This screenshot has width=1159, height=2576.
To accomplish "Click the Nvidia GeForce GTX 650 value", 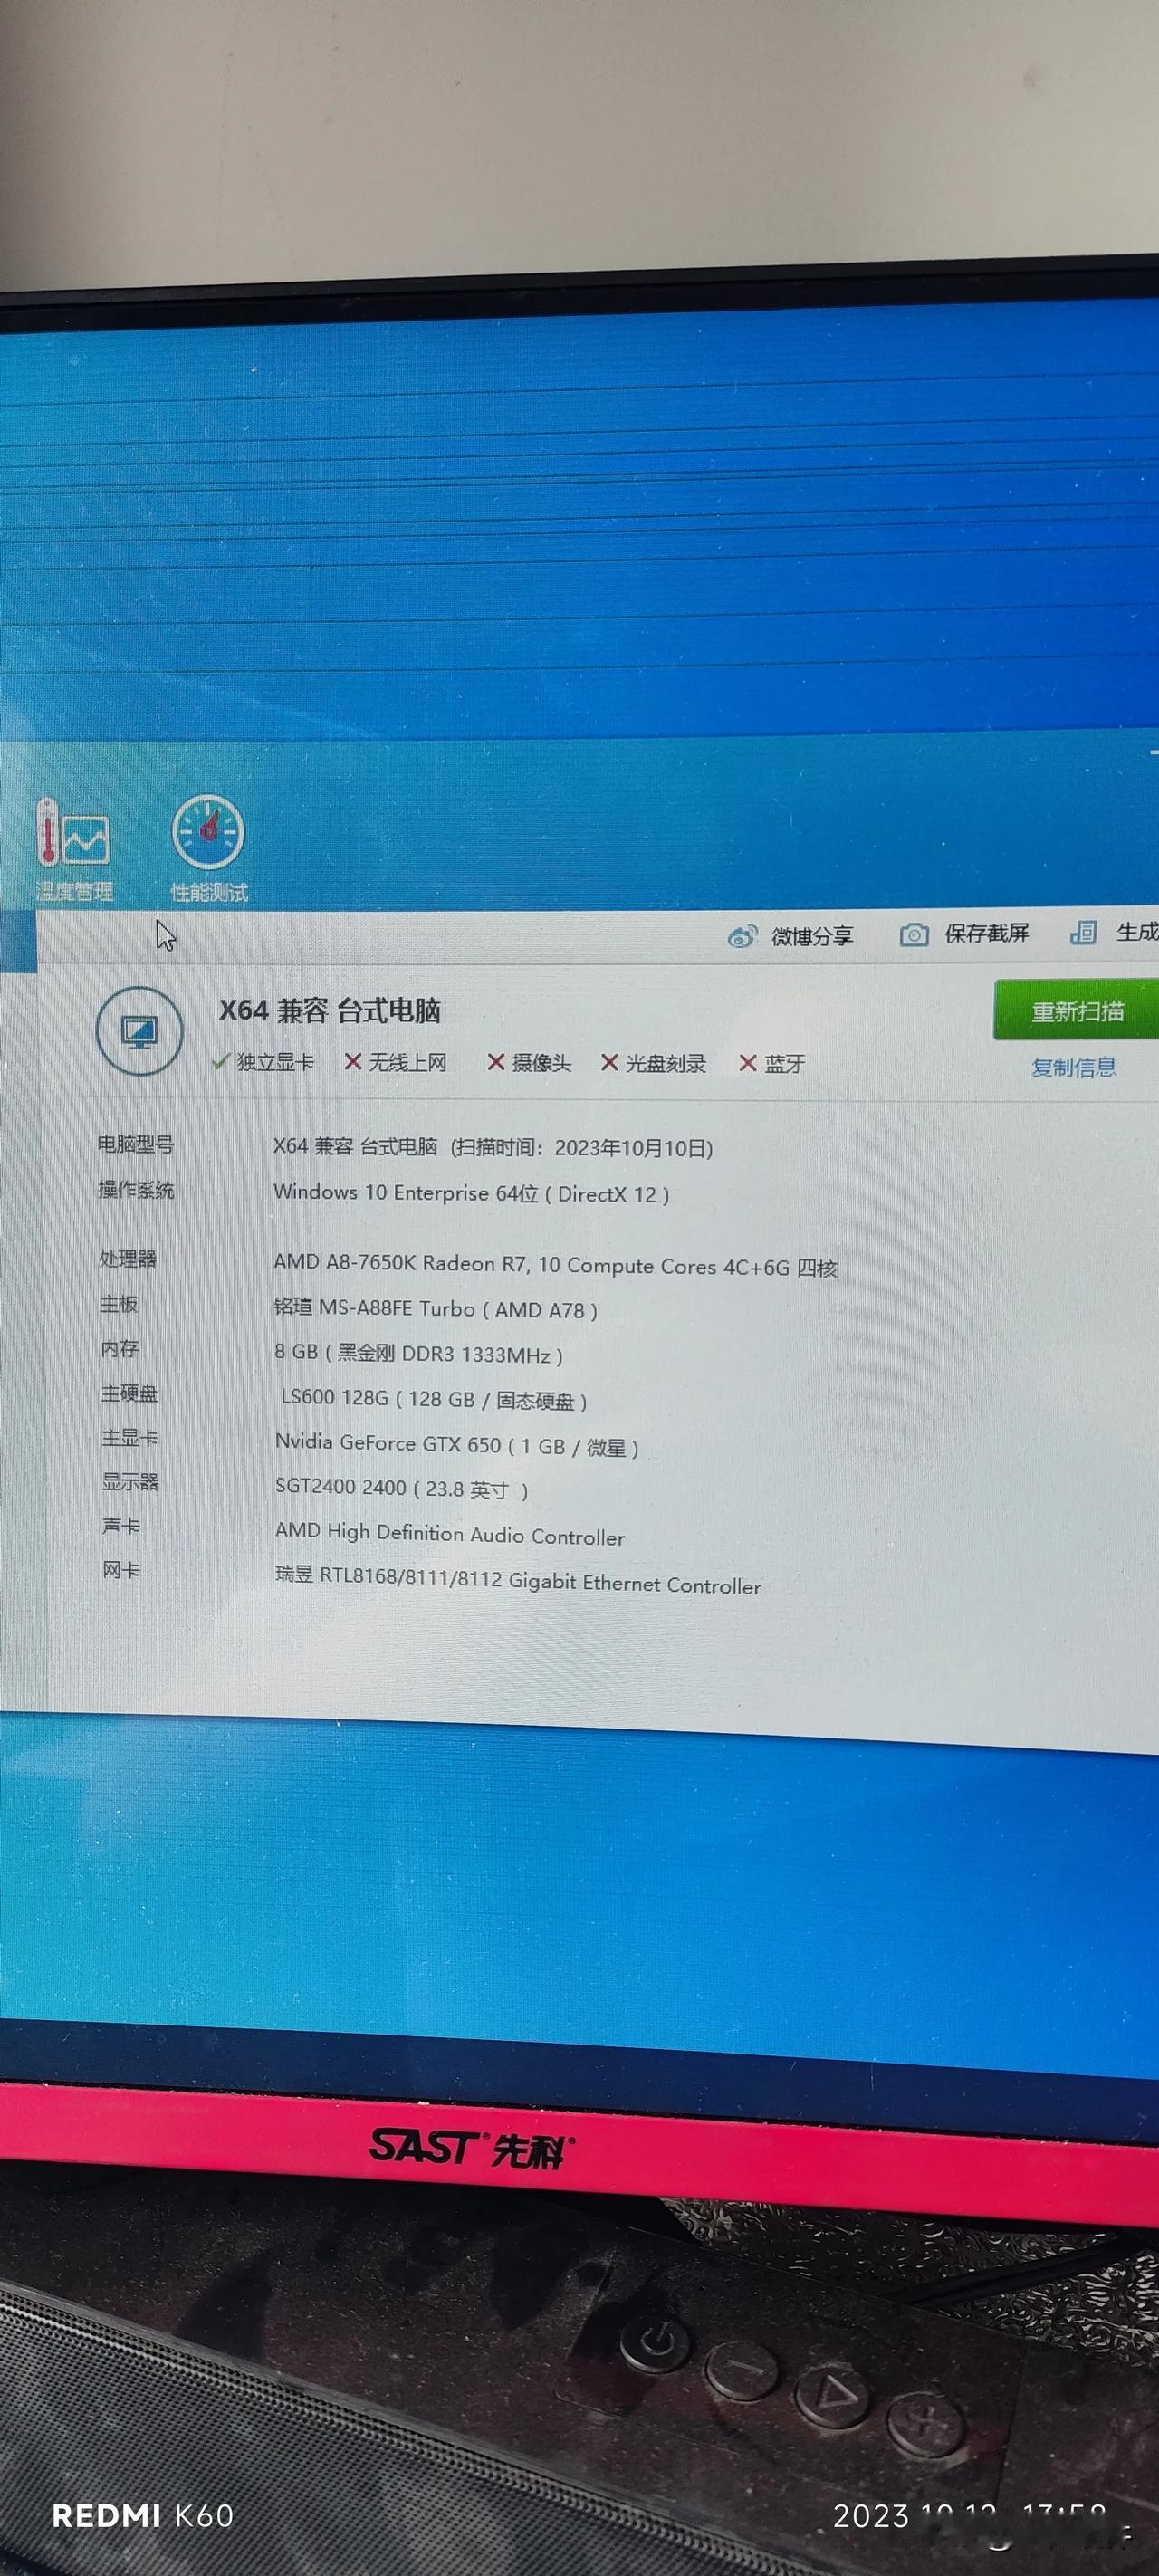I will tap(457, 1445).
